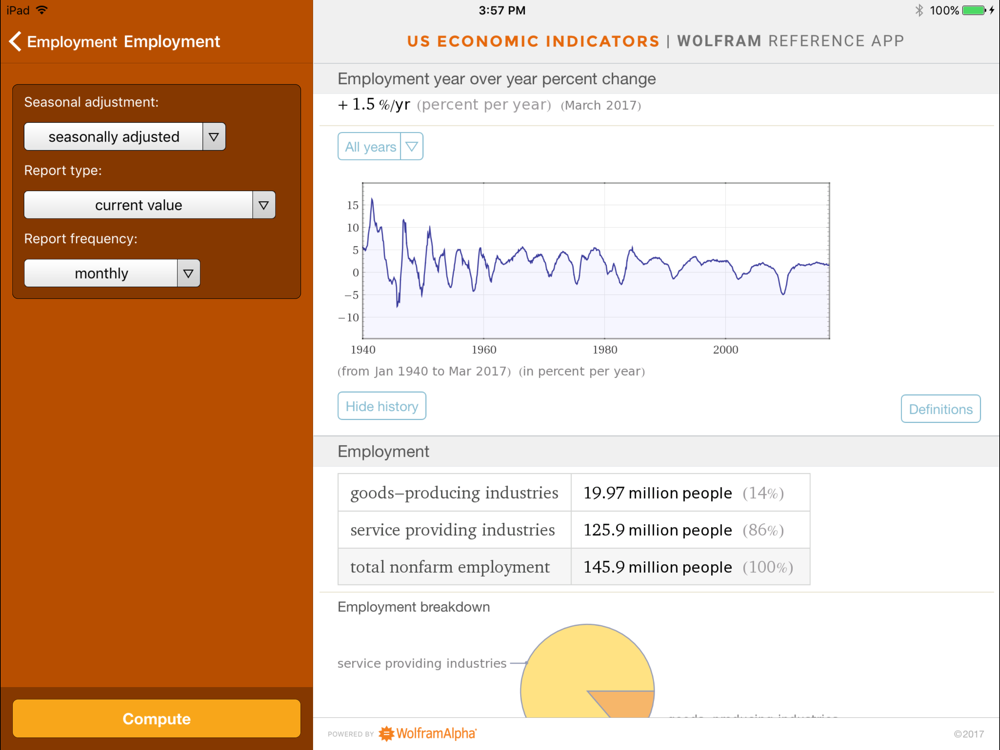This screenshot has height=750, width=1000.
Task: Select the 19.97 million people value
Action: point(658,493)
